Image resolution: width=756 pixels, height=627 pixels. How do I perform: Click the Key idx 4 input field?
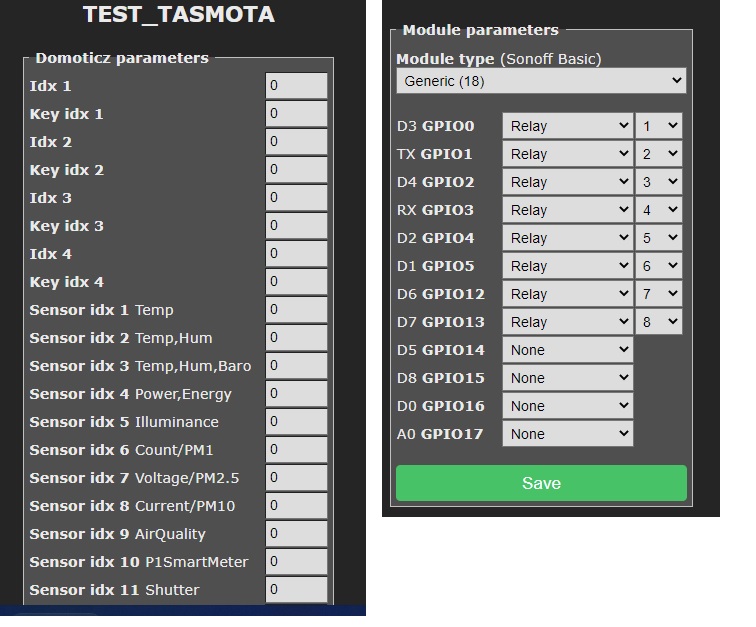point(296,282)
